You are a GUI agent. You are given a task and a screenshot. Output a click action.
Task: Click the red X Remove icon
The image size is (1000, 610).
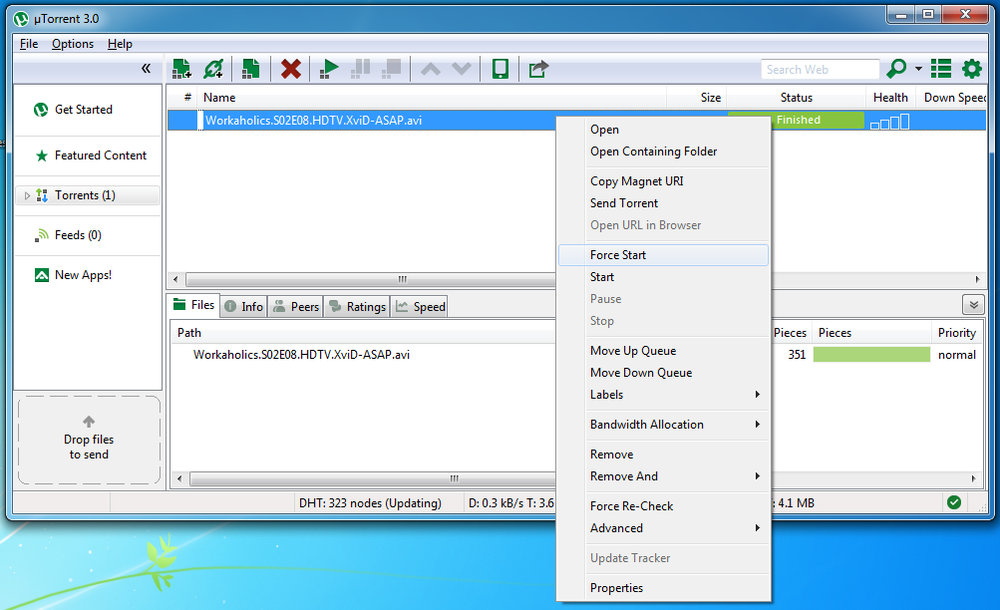click(x=291, y=68)
